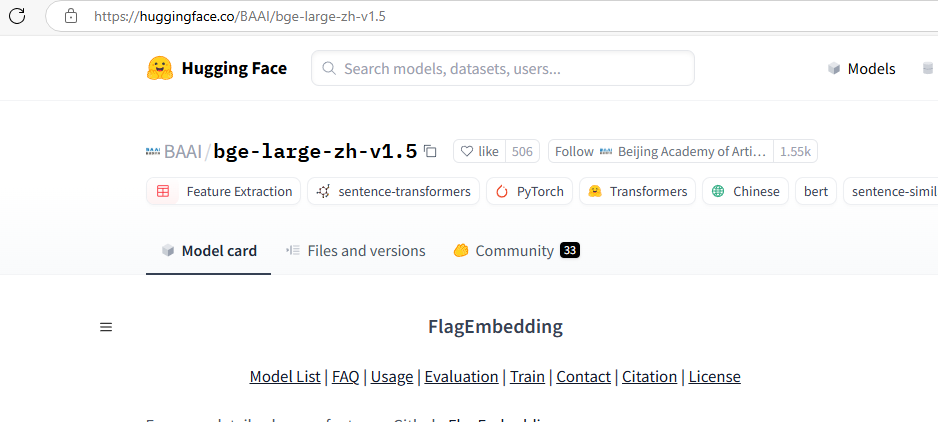
Task: Open the table of contents hamburger icon
Action: click(x=106, y=327)
